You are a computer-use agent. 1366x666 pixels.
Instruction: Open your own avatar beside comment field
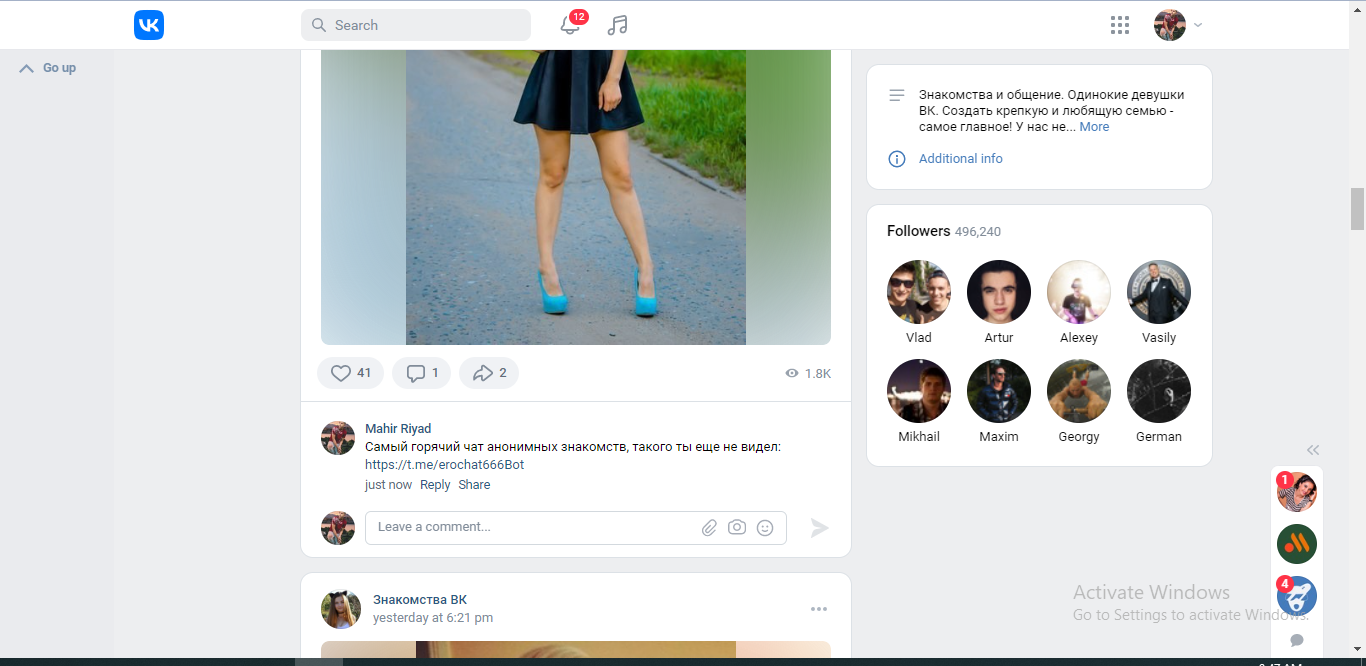point(338,528)
